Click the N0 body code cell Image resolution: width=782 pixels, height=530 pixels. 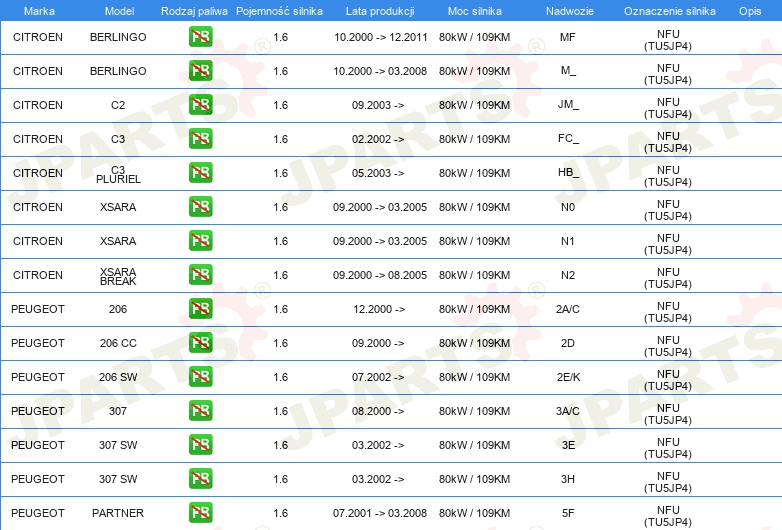tap(568, 207)
